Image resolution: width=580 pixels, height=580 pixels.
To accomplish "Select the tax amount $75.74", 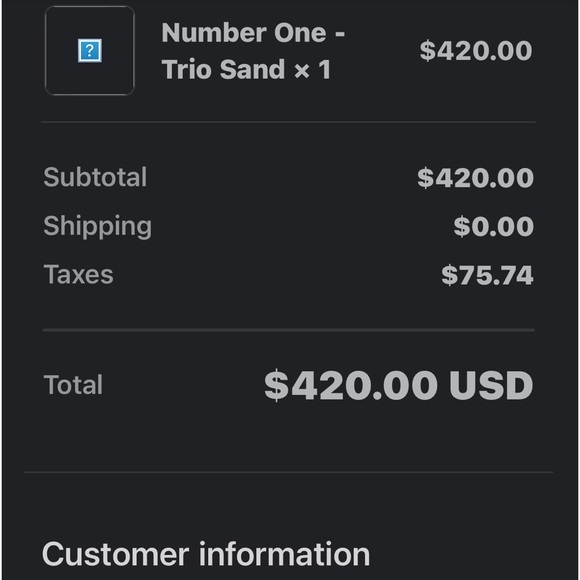I will point(487,275).
